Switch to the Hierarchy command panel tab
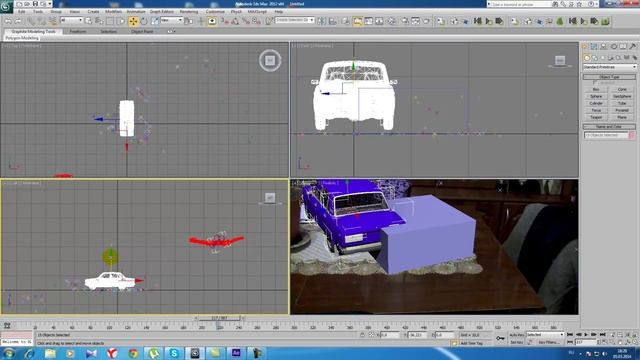Viewport: 640px width, 360px height. coord(604,47)
